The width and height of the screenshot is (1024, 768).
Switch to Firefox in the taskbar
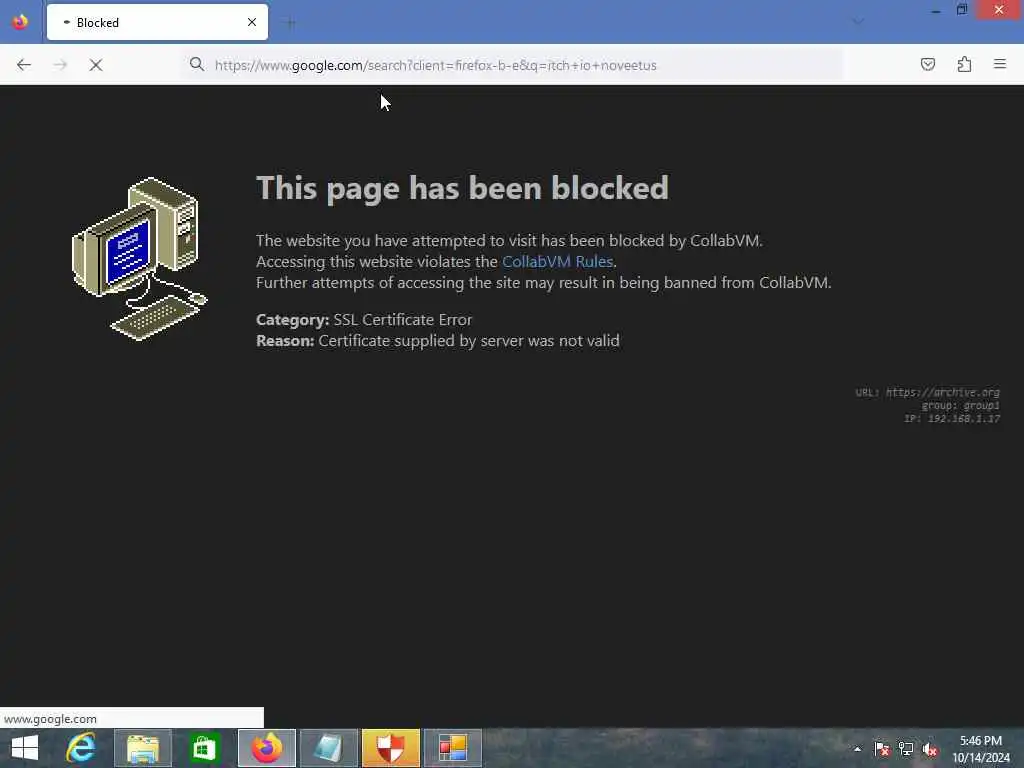pos(266,748)
